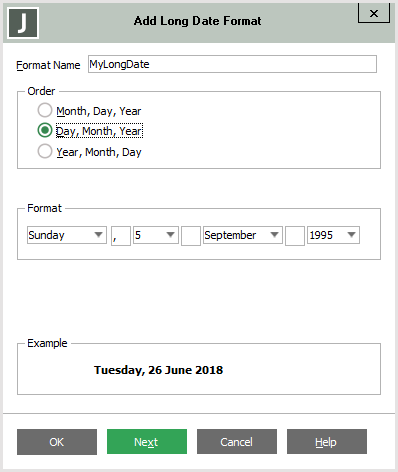Confirm with the OK button
Image resolution: width=398 pixels, height=472 pixels.
[57, 442]
